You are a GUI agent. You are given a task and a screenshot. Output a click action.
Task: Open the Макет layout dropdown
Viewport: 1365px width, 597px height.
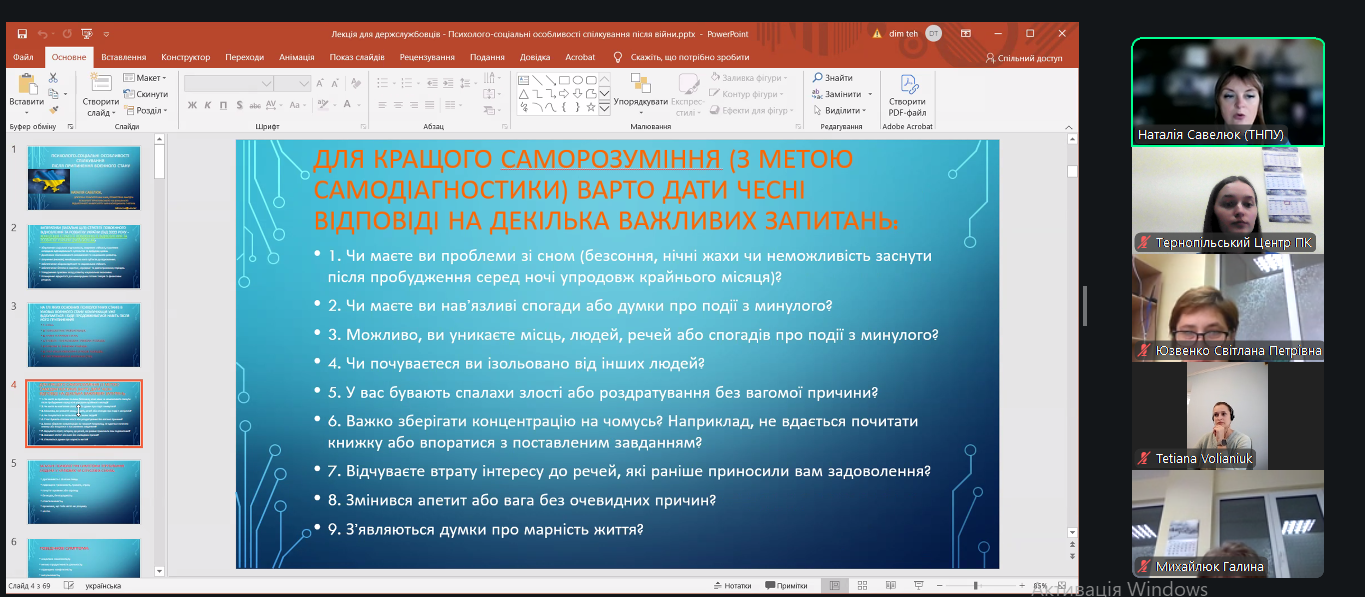pos(146,78)
